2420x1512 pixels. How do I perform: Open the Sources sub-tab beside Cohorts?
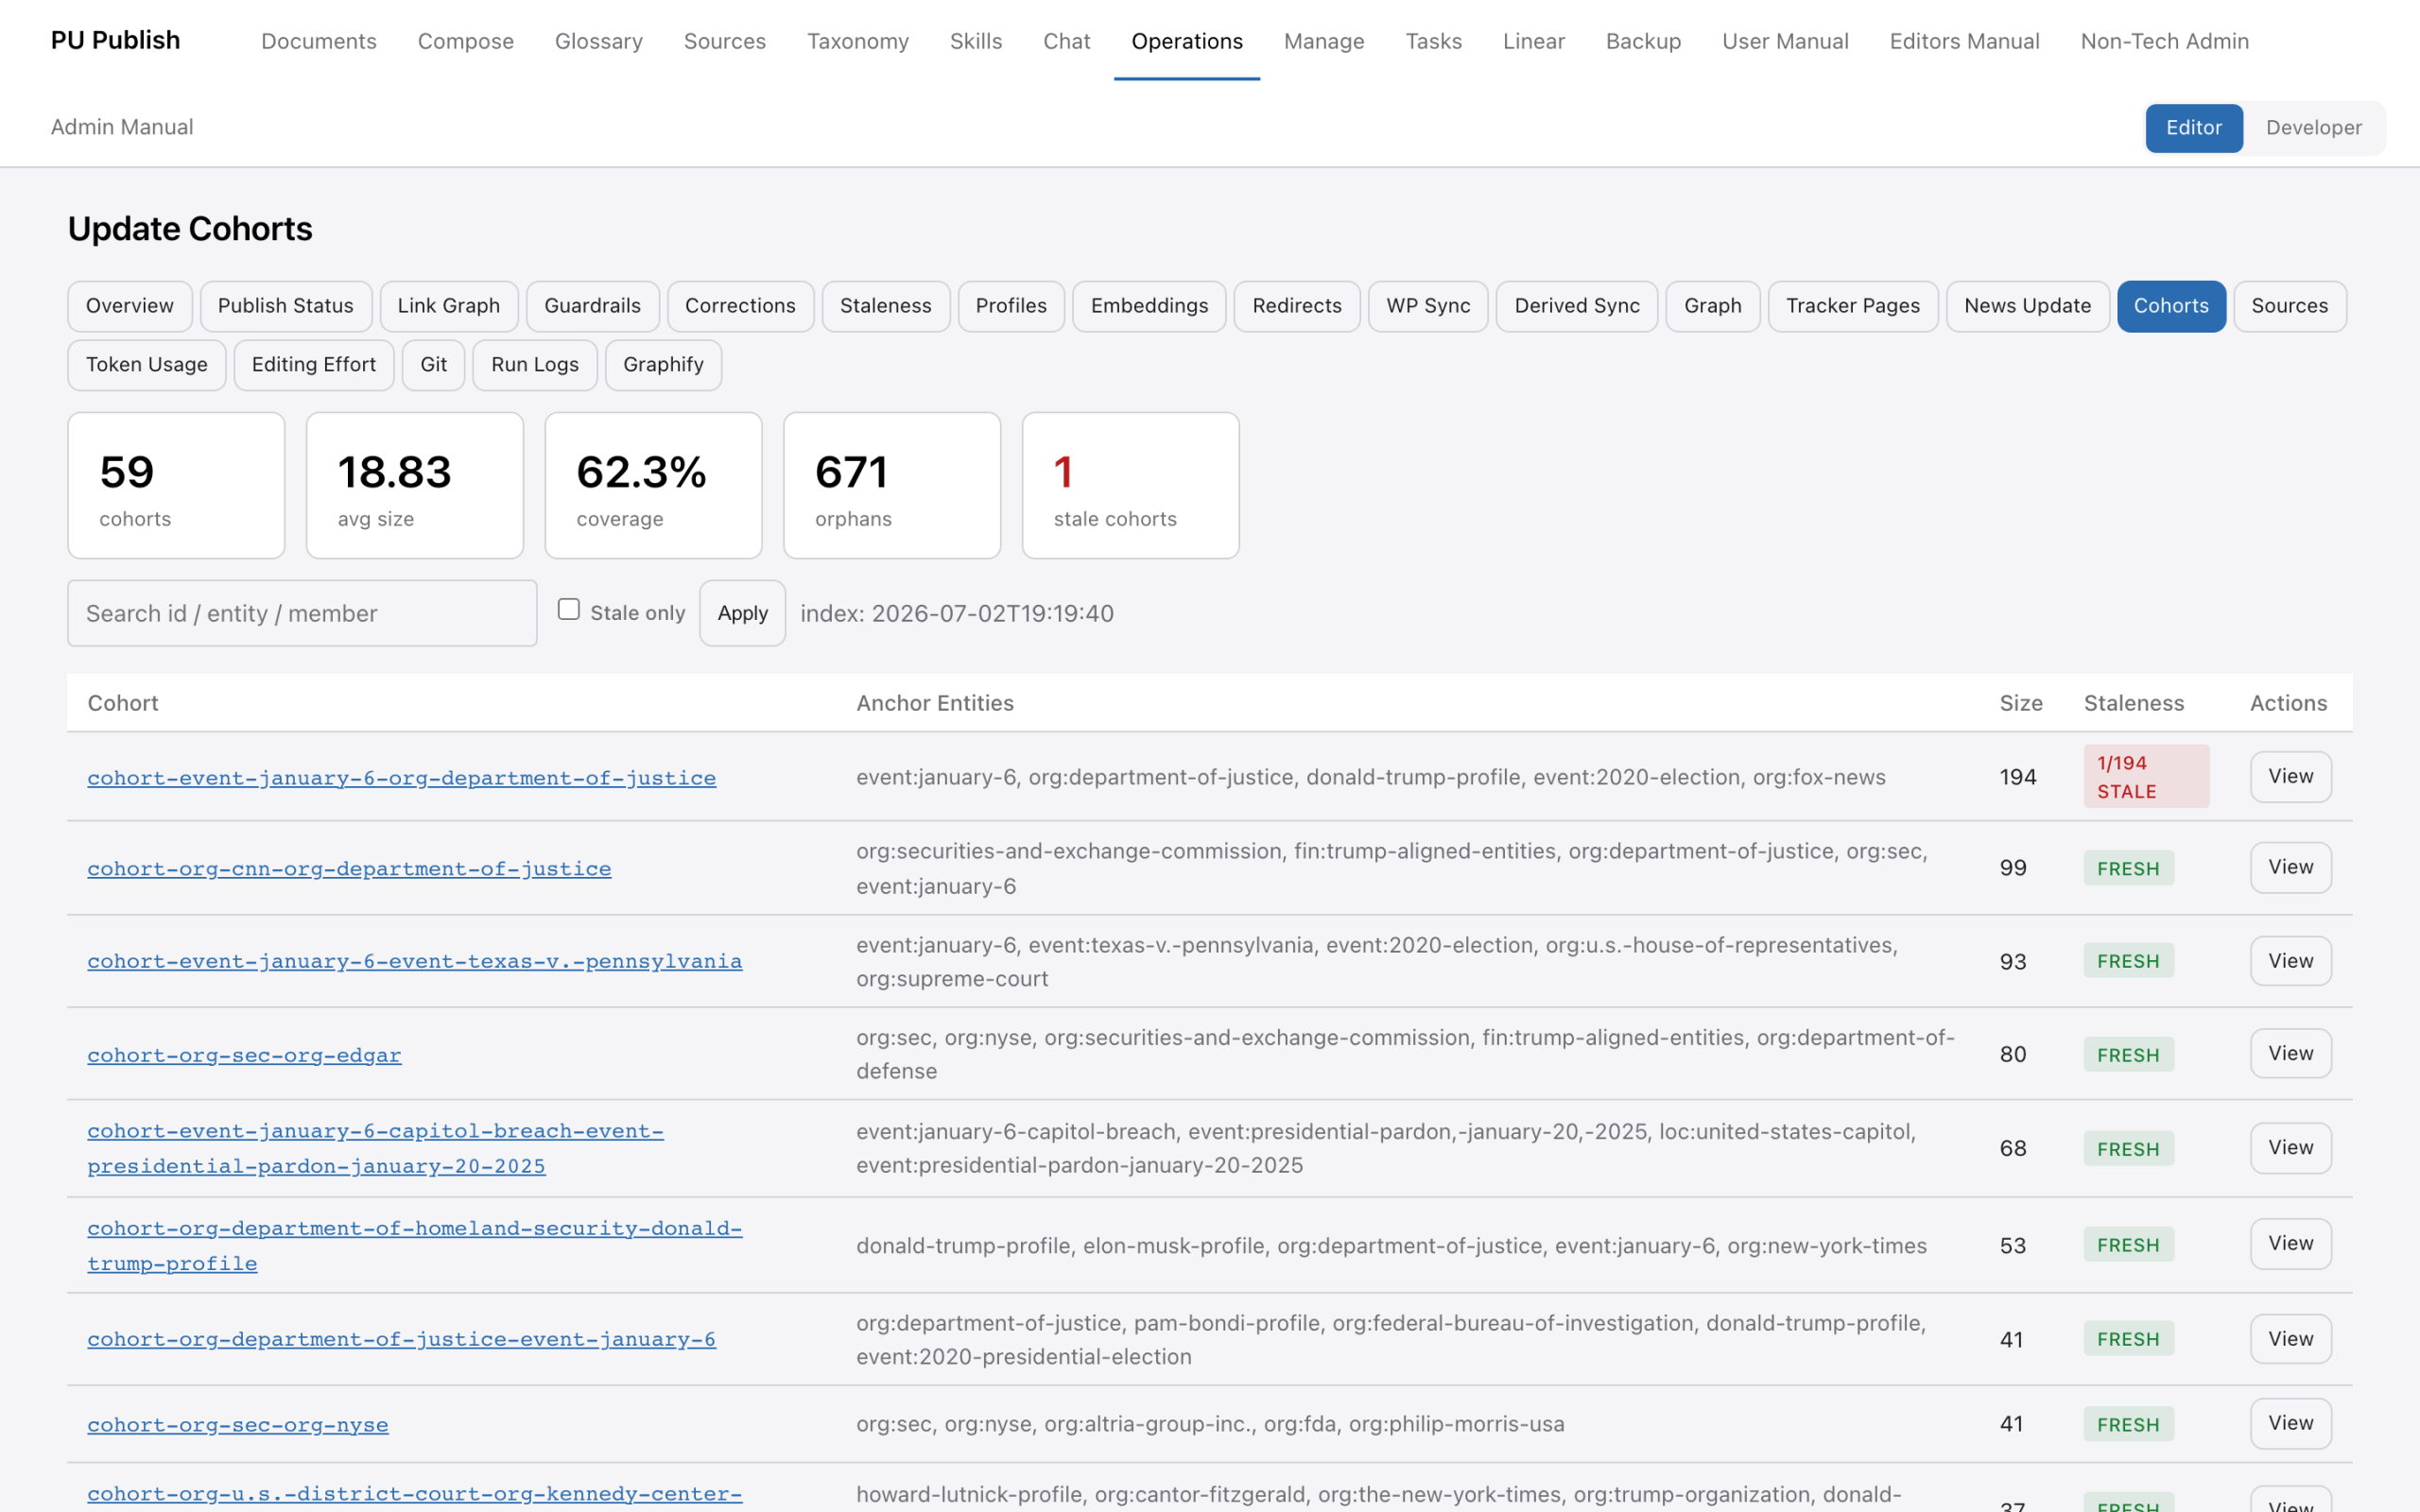2289,306
